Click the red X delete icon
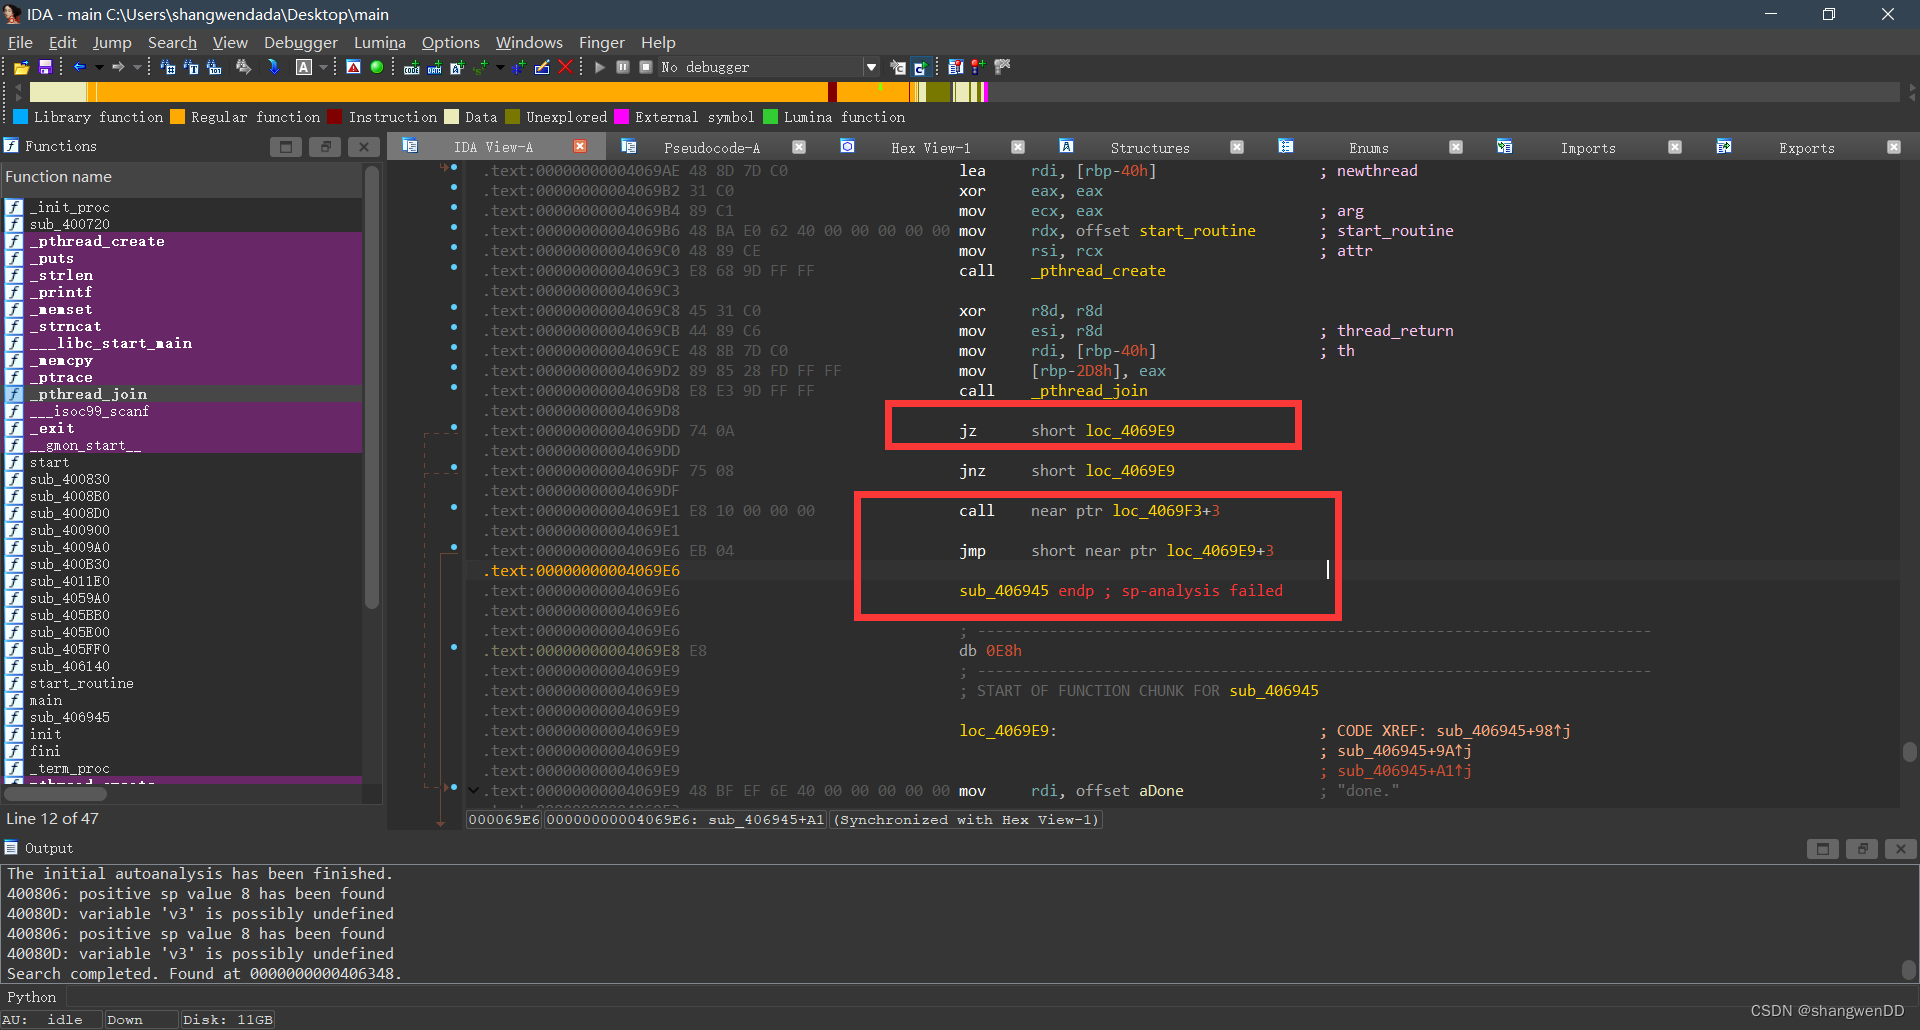 point(565,67)
